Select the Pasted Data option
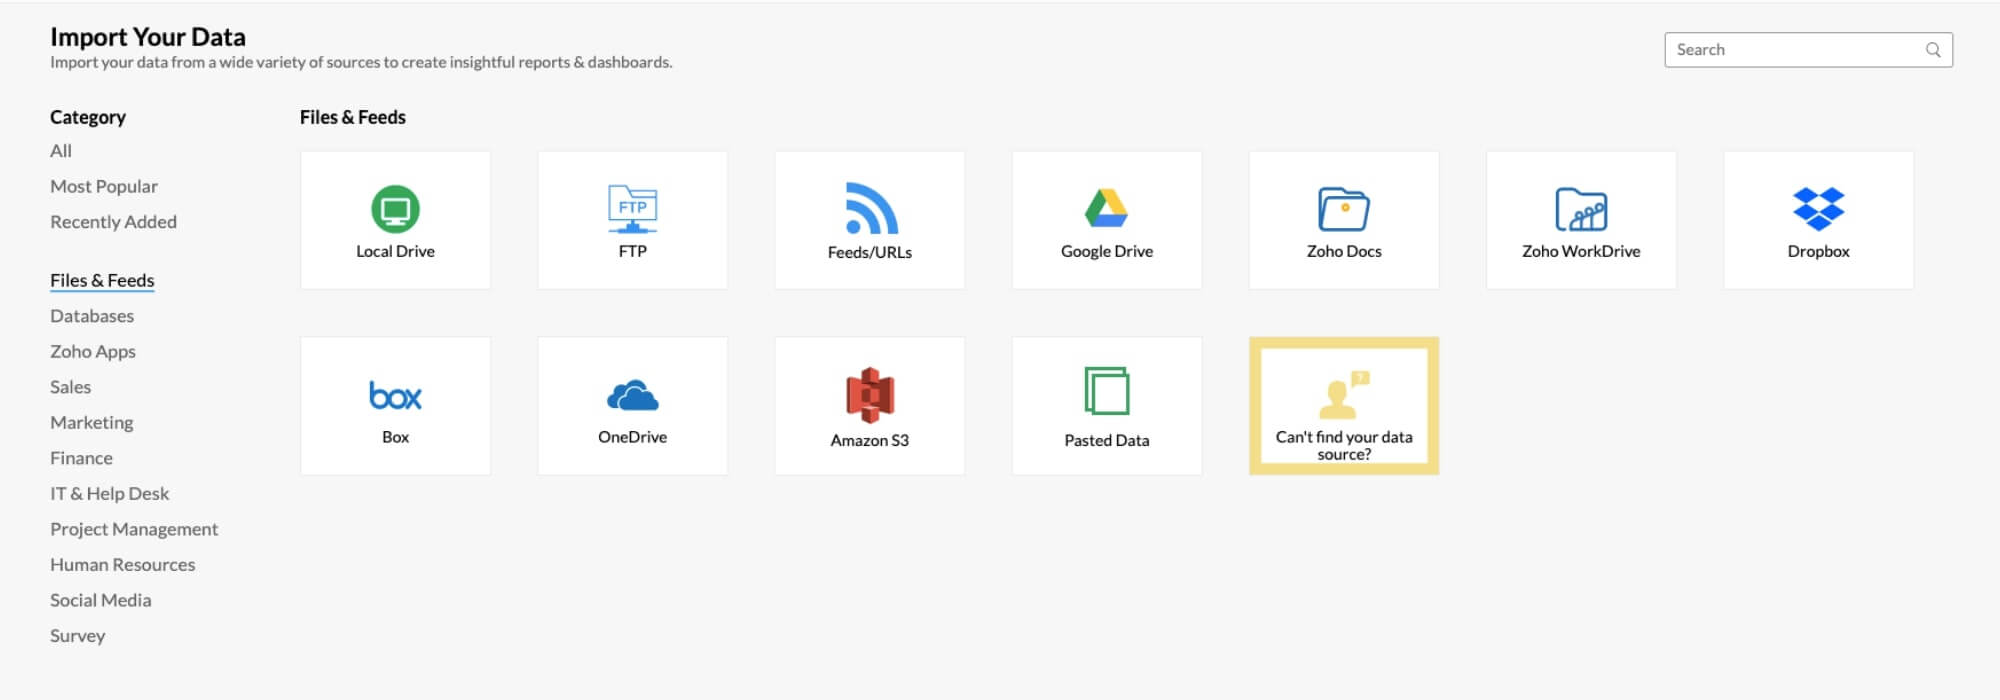Image resolution: width=2000 pixels, height=700 pixels. pos(1106,393)
